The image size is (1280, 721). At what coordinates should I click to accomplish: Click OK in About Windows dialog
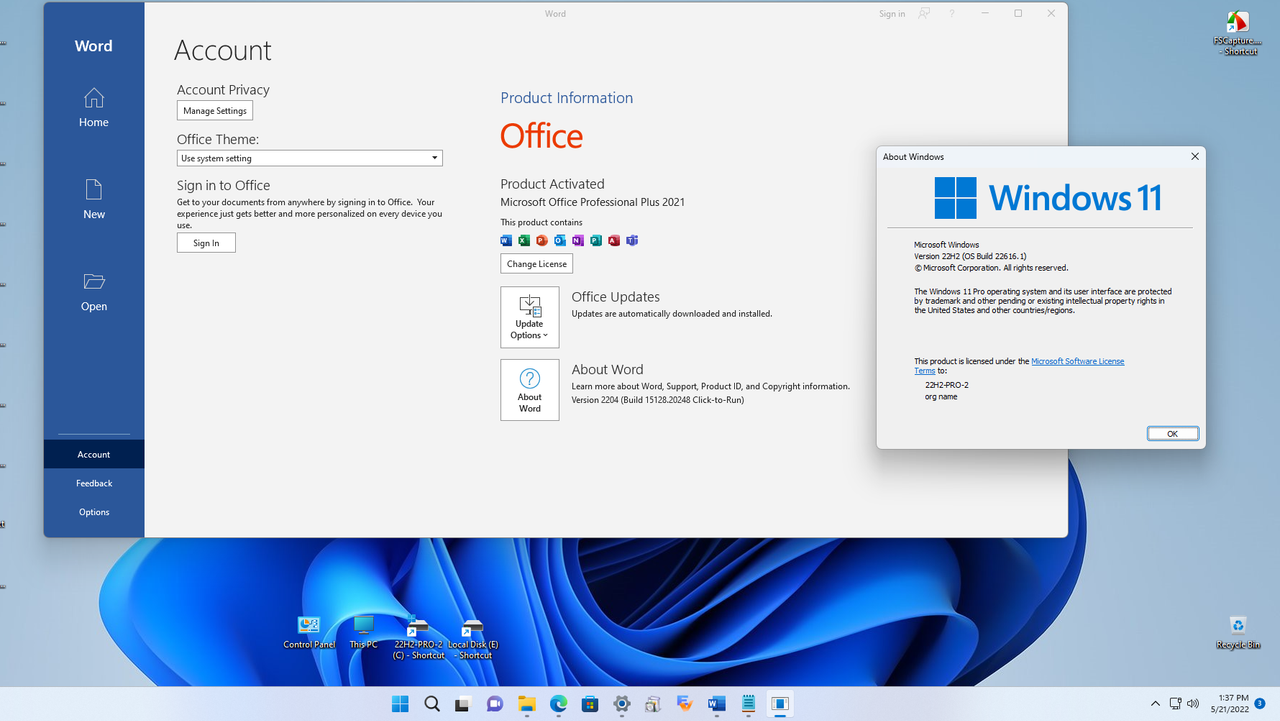coord(1172,434)
